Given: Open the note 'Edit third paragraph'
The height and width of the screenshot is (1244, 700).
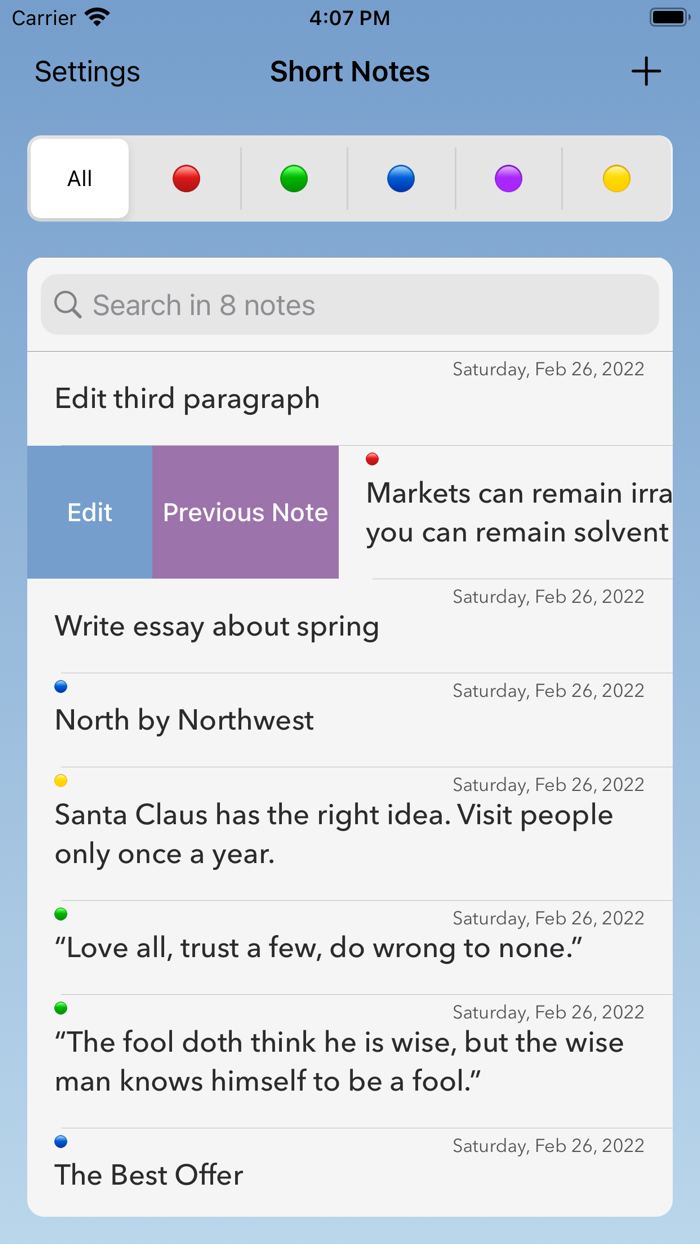Looking at the screenshot, I should pyautogui.click(x=187, y=398).
